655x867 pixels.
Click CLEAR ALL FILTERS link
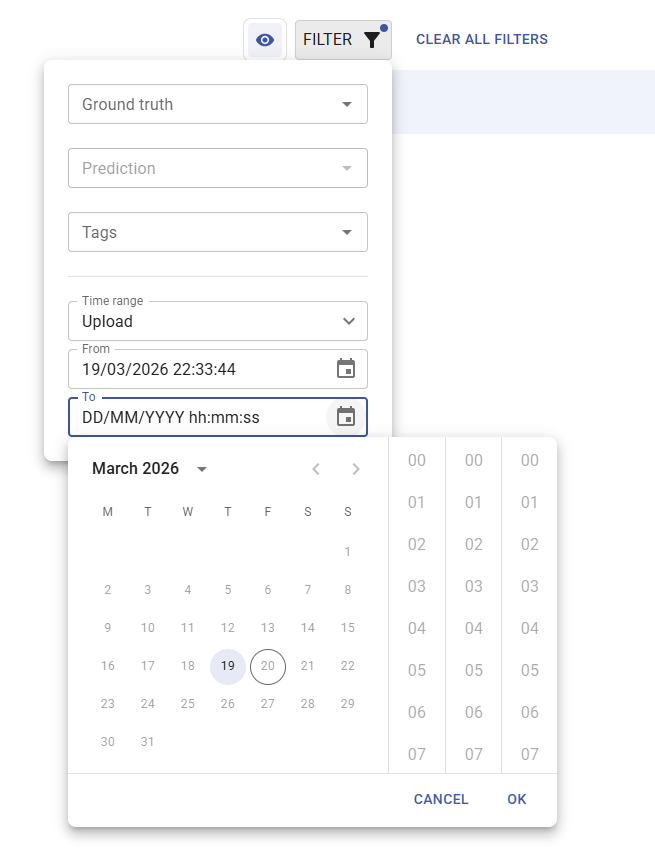tap(481, 40)
